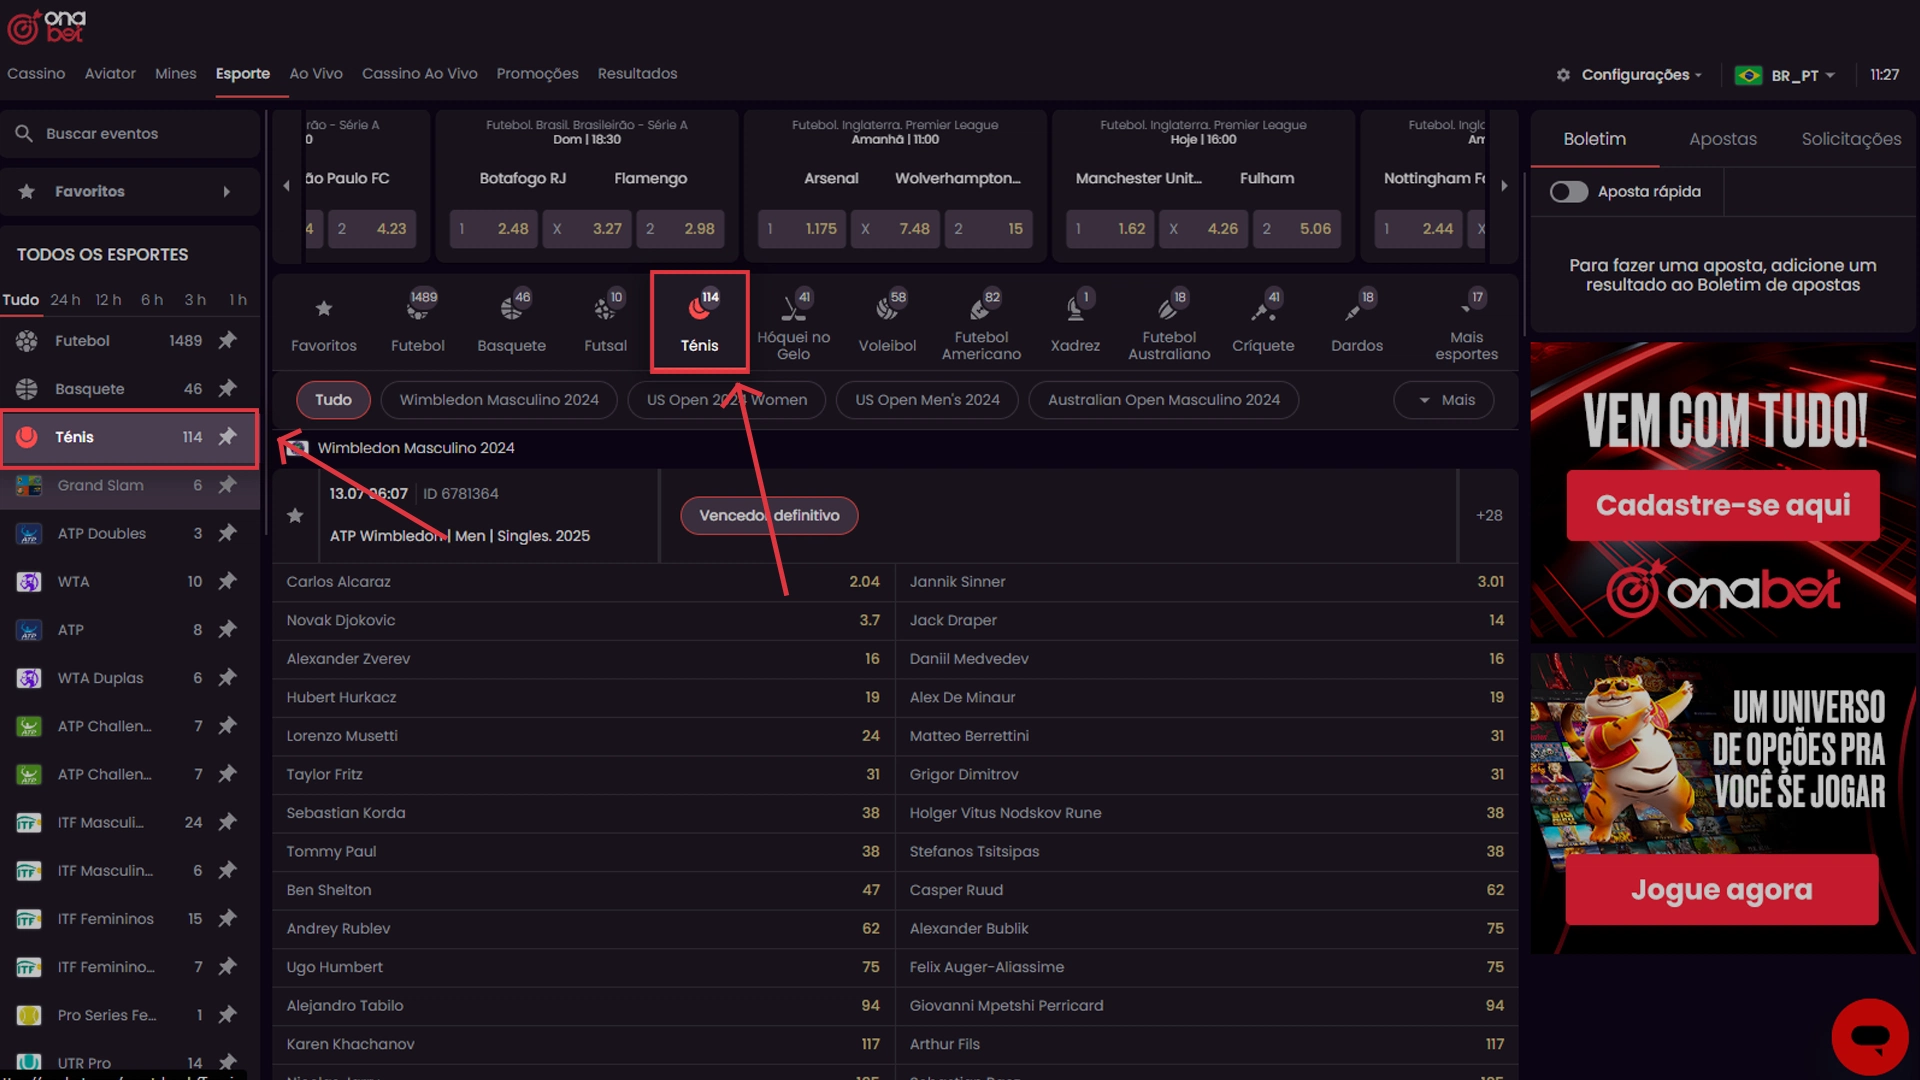Pin the ITF Femininos league
Screen dimensions: 1920x1080
click(227, 918)
